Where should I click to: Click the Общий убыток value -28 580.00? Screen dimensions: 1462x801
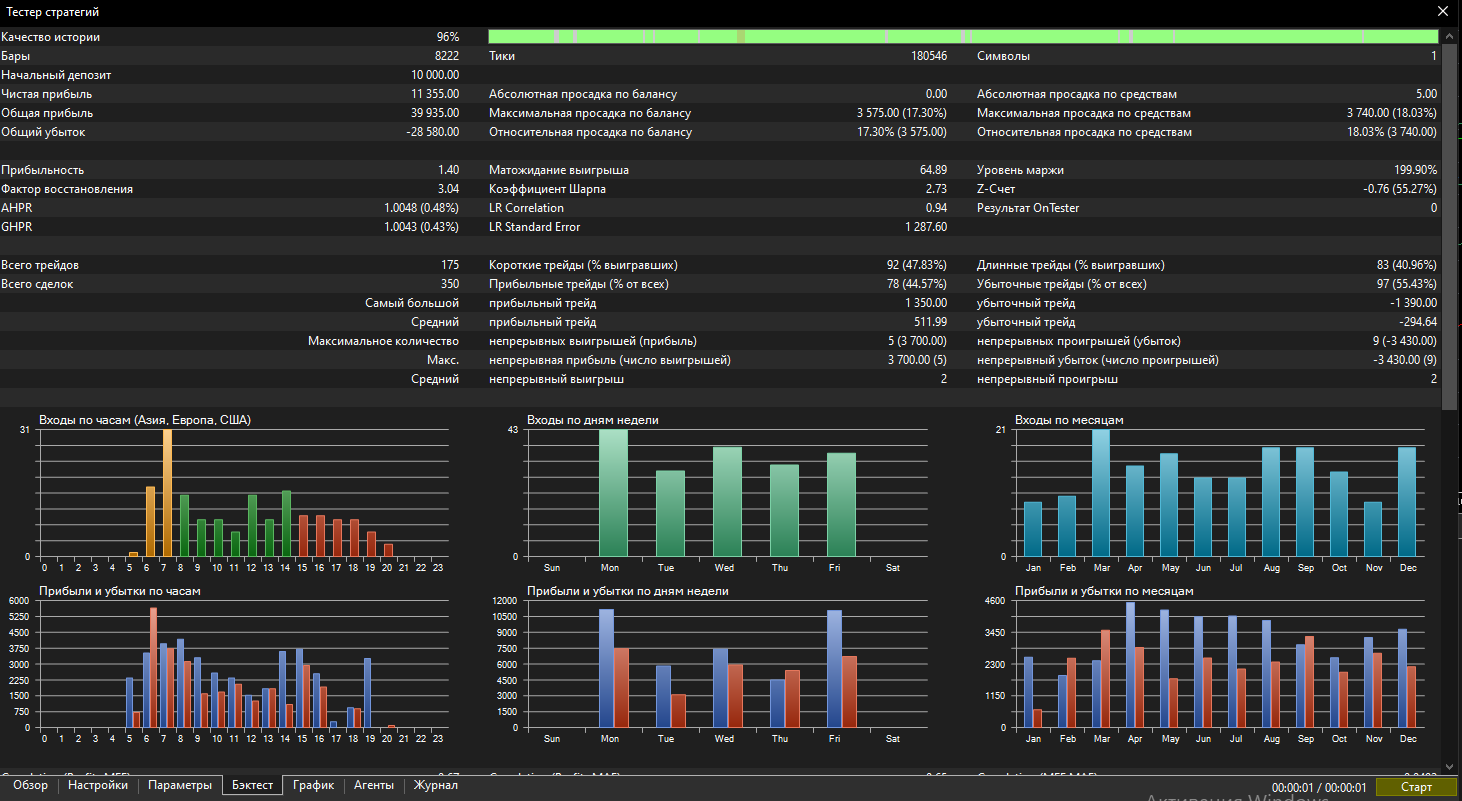click(433, 132)
